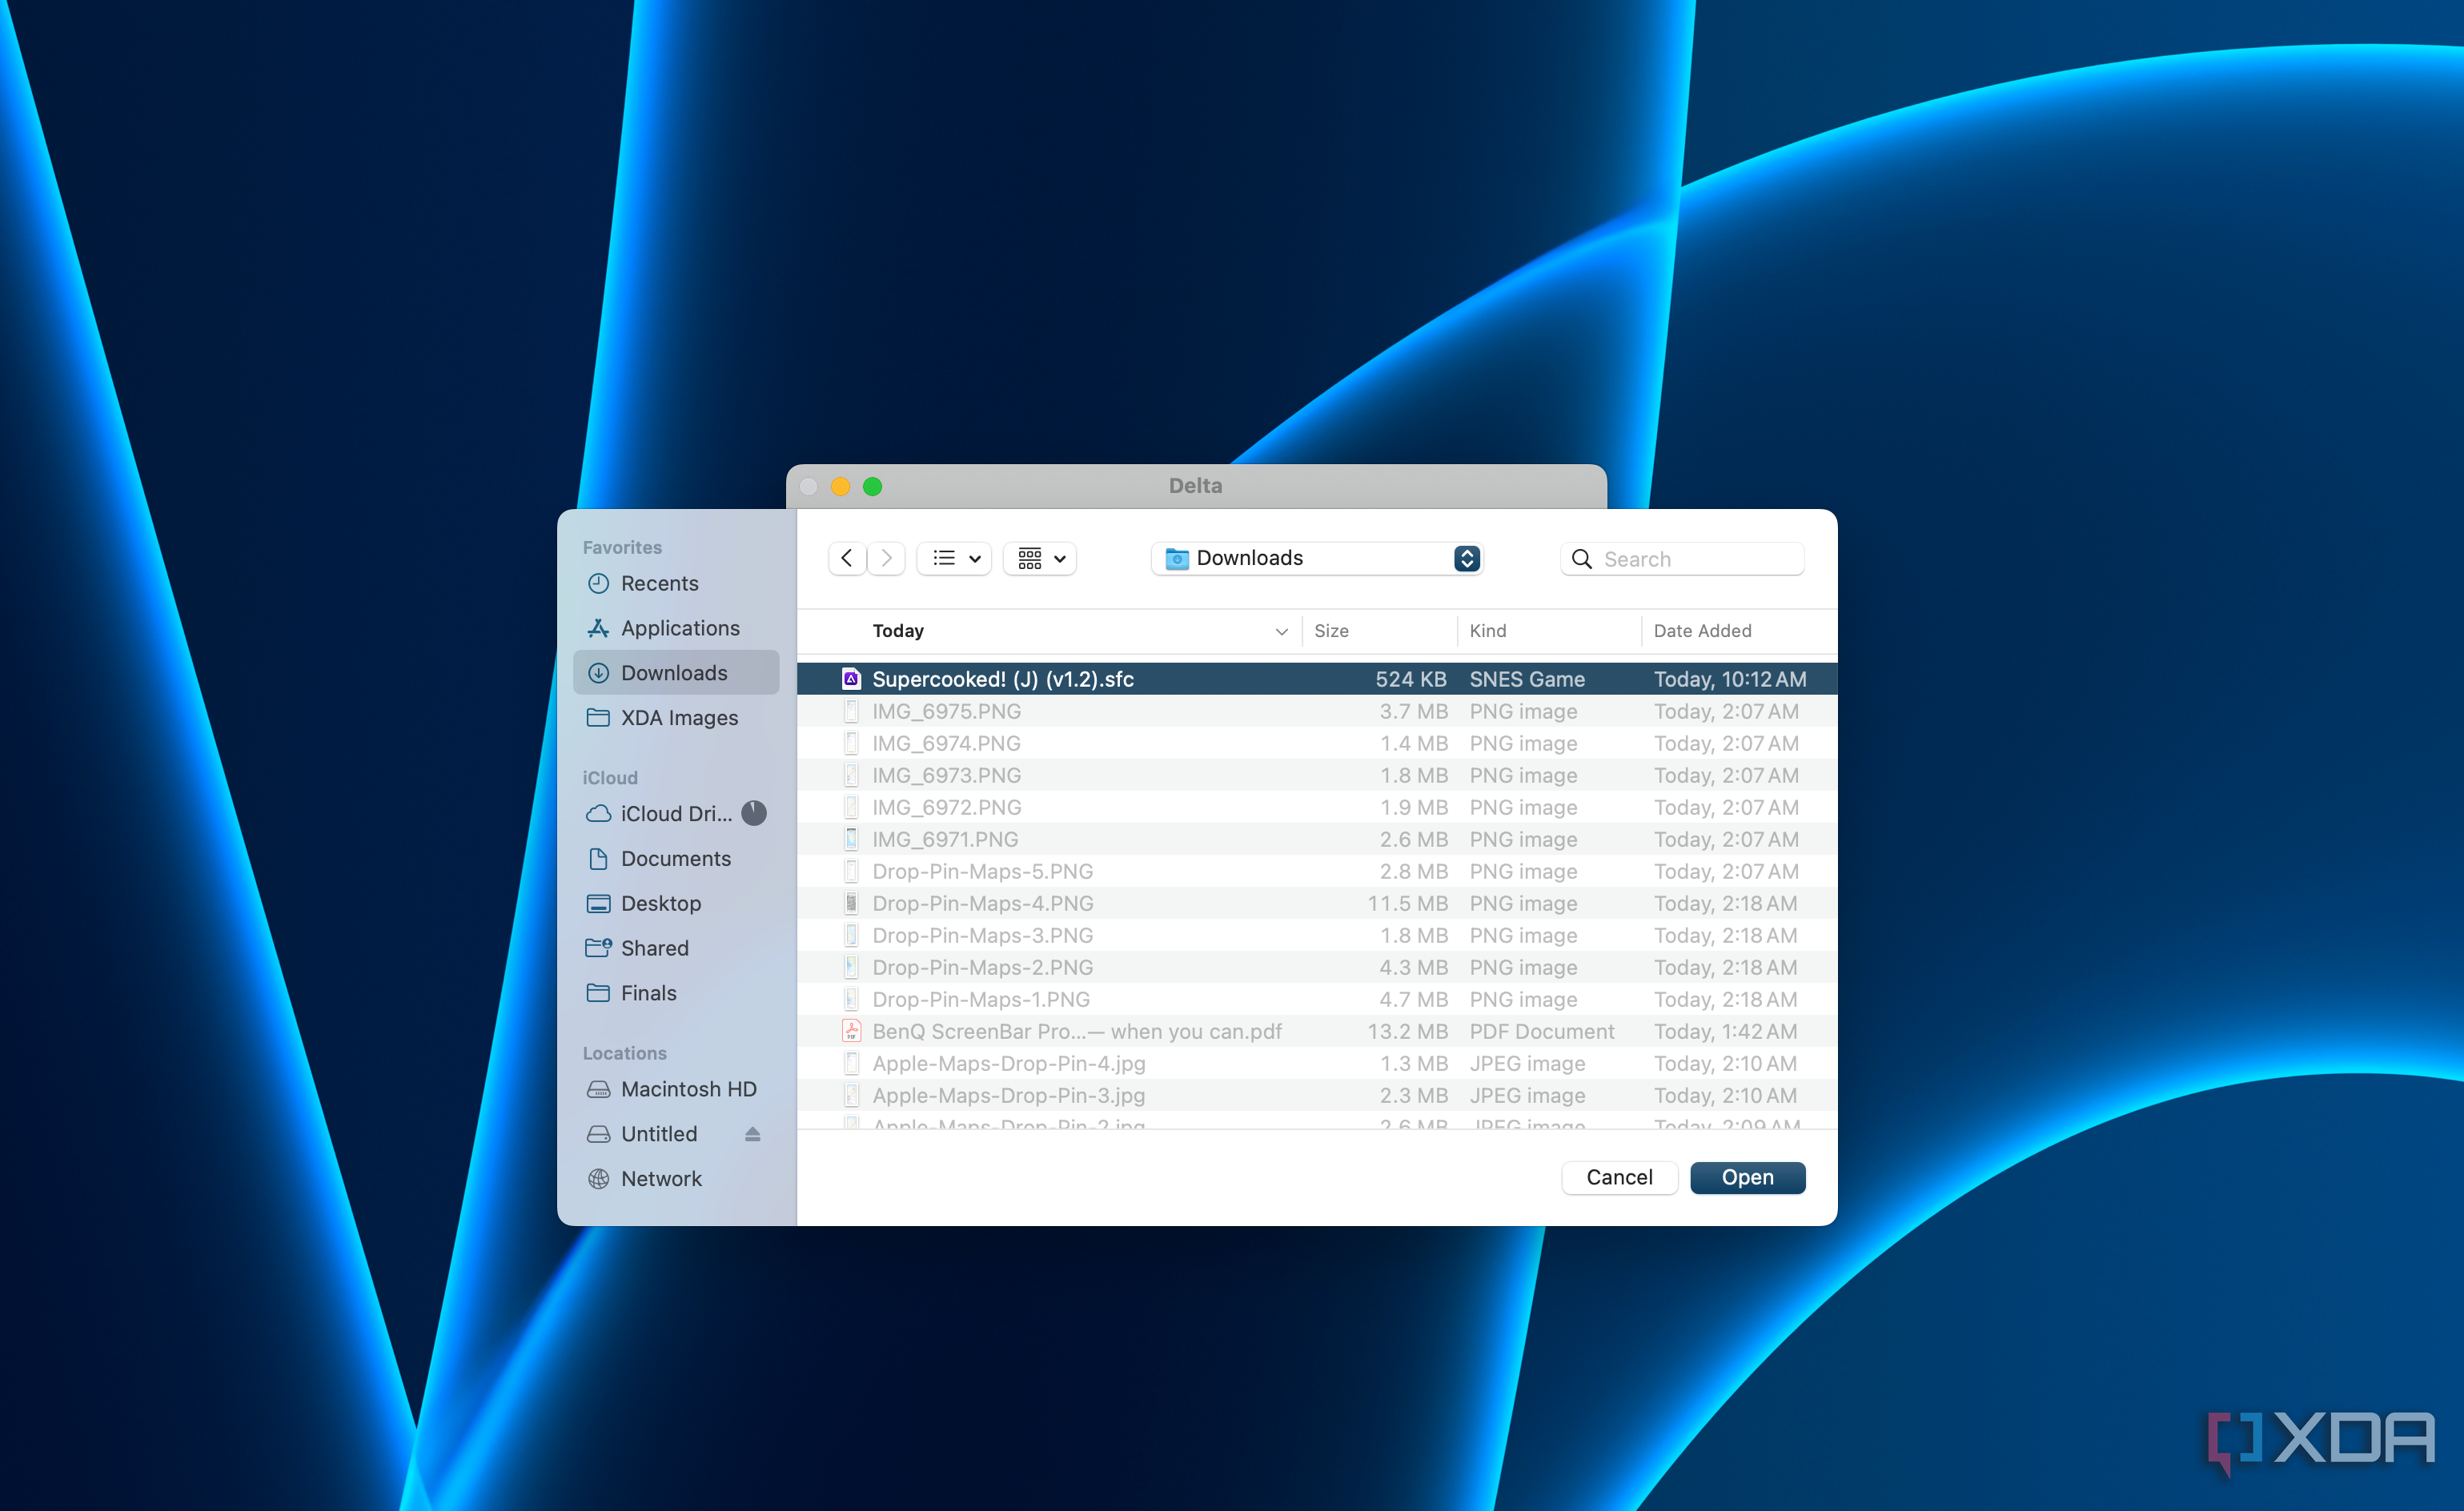Click the IMG_6971.PNG file row
Screen dimensions: 2464x1511
click(1317, 839)
